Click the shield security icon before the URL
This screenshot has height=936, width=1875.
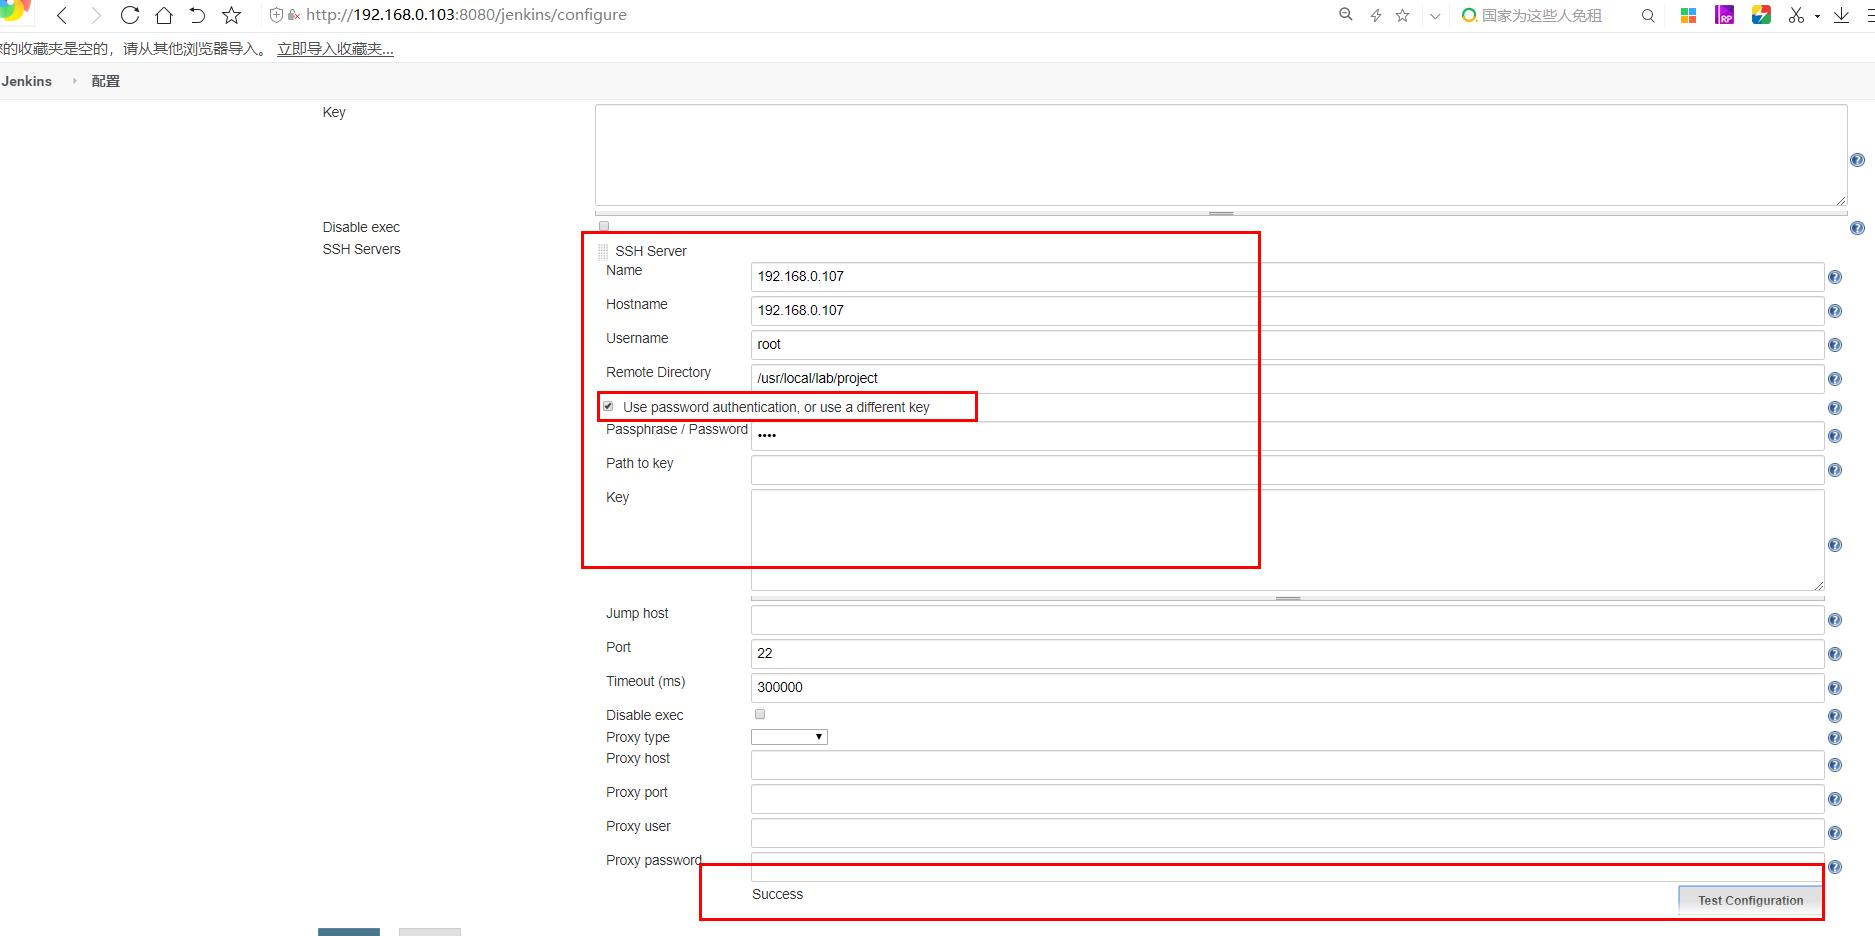click(x=276, y=15)
